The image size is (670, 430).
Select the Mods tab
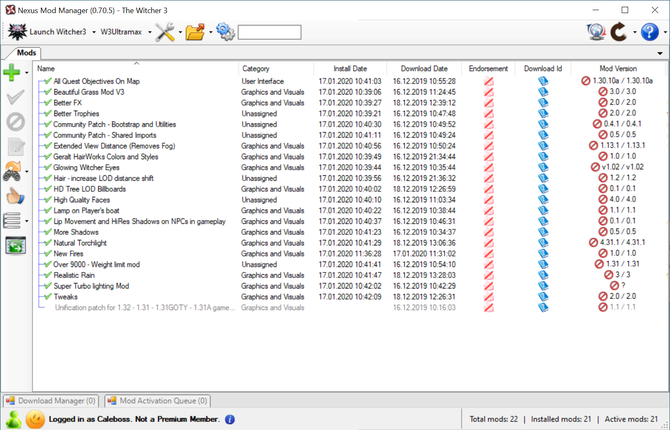click(x=26, y=53)
